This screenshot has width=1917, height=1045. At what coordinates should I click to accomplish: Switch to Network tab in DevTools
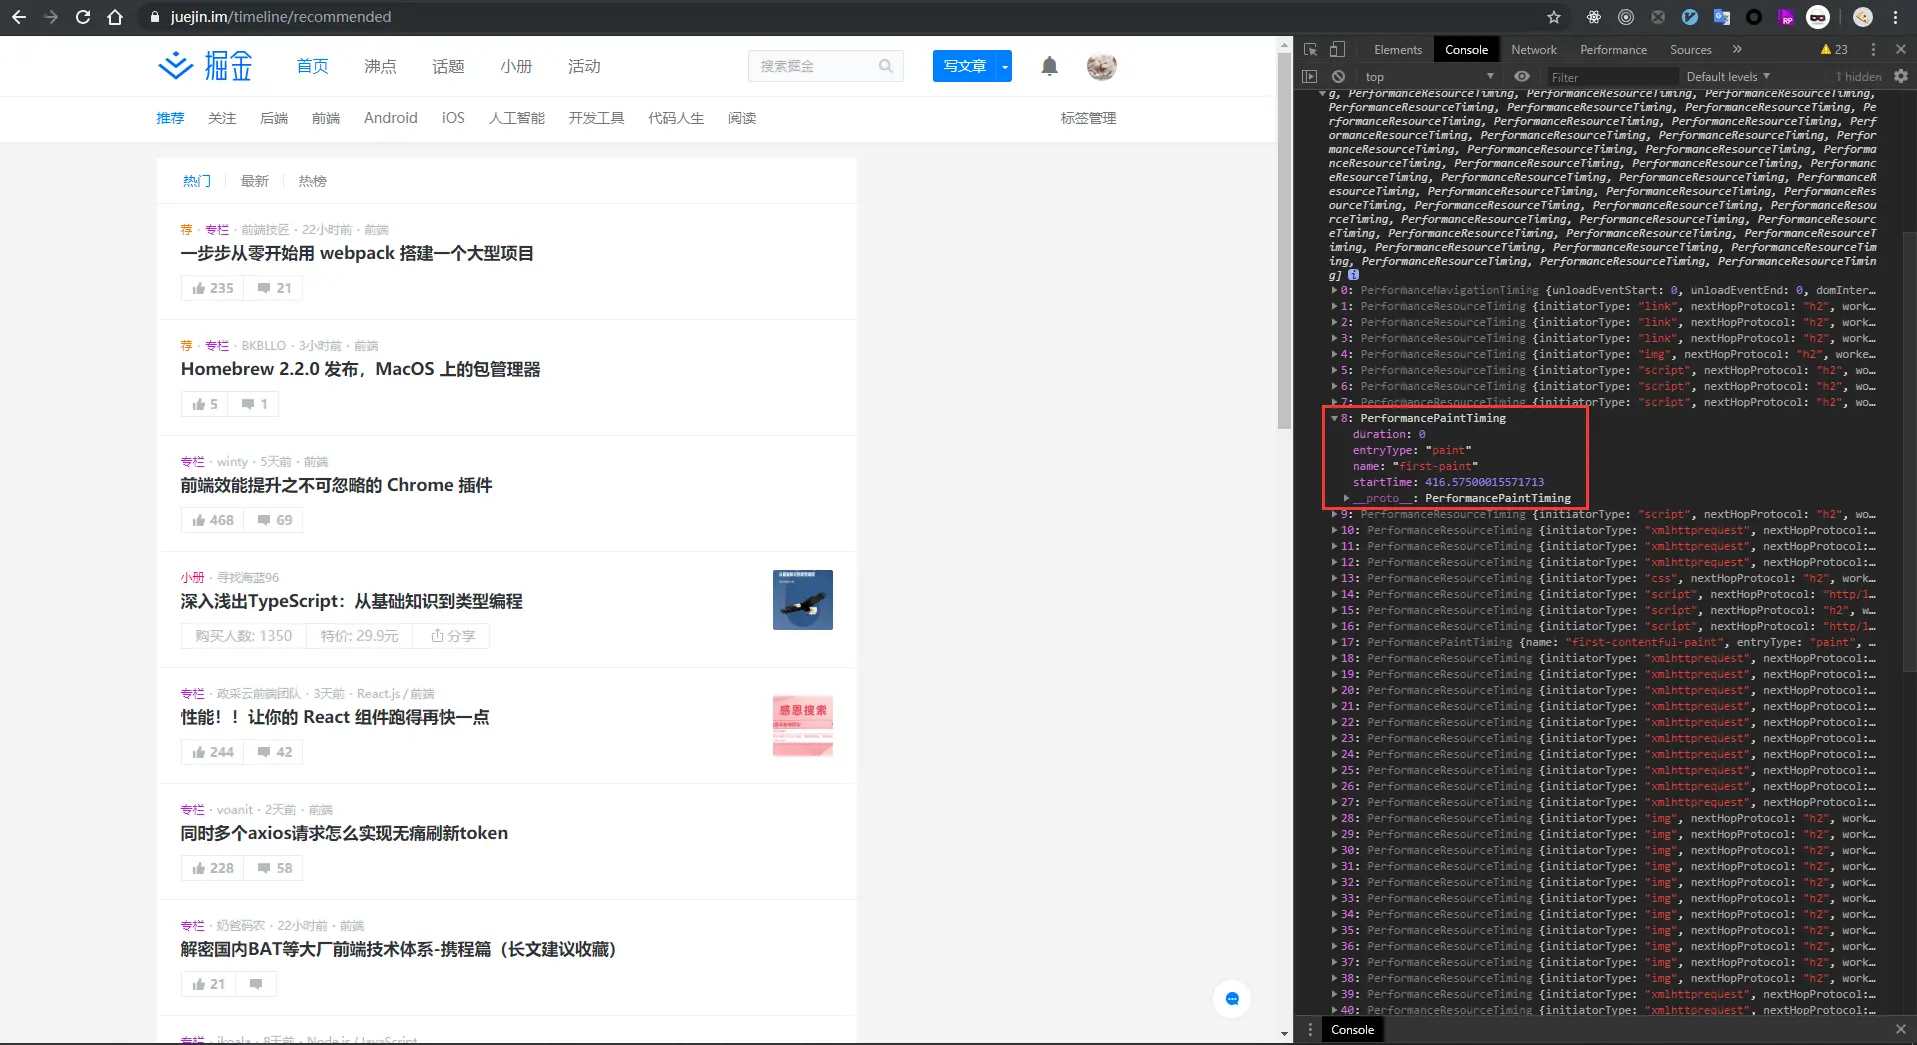(1533, 49)
